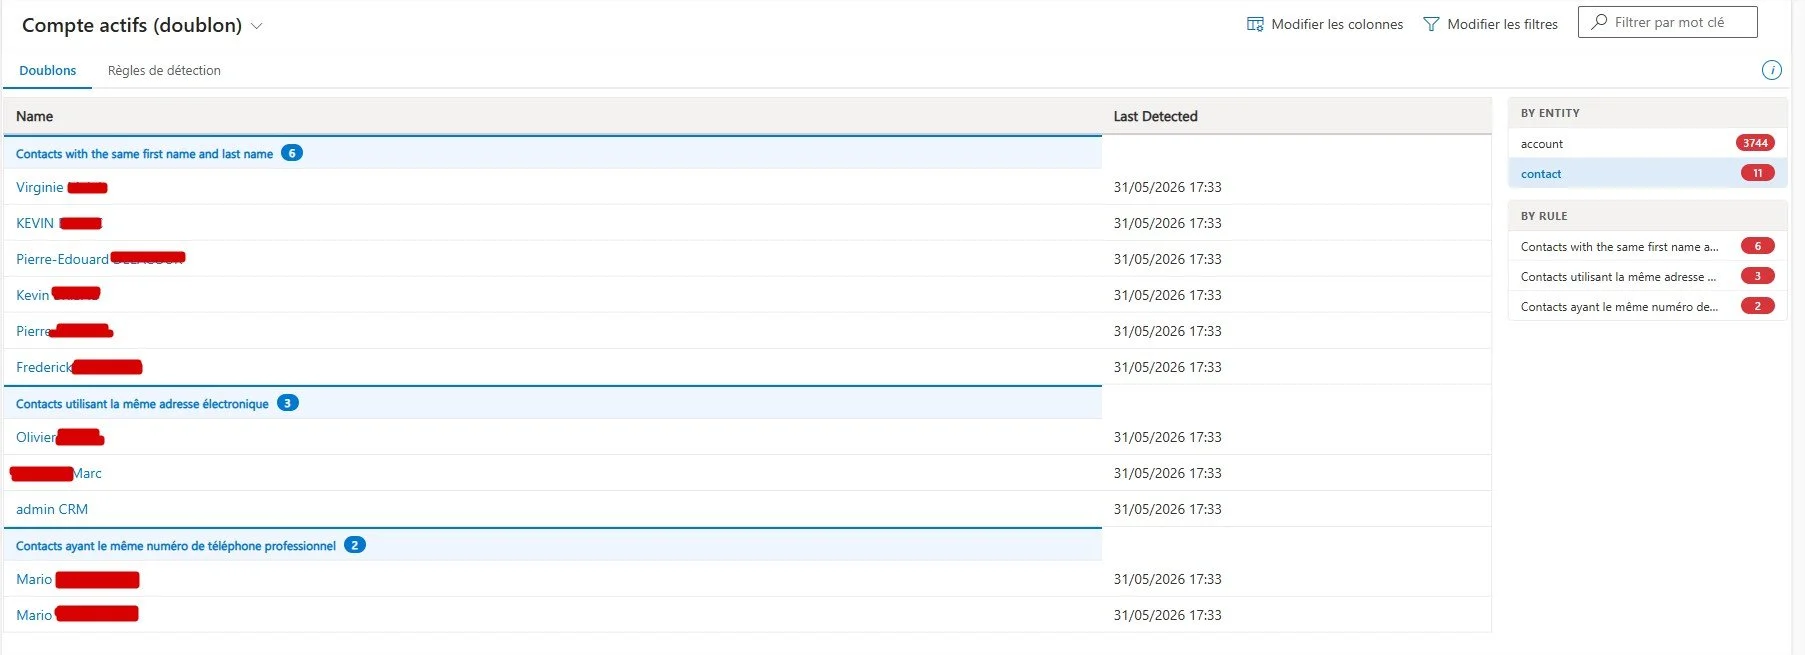This screenshot has width=1805, height=655.
Task: Filter by the account entity
Action: click(1646, 143)
